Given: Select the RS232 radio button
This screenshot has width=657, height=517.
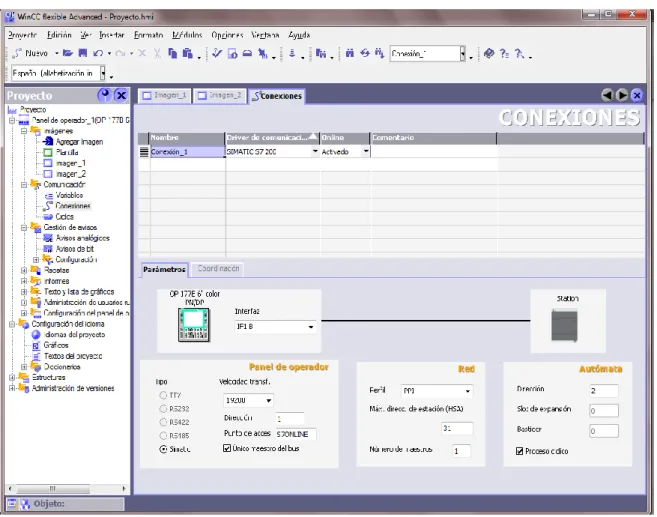Looking at the screenshot, I should [x=163, y=408].
